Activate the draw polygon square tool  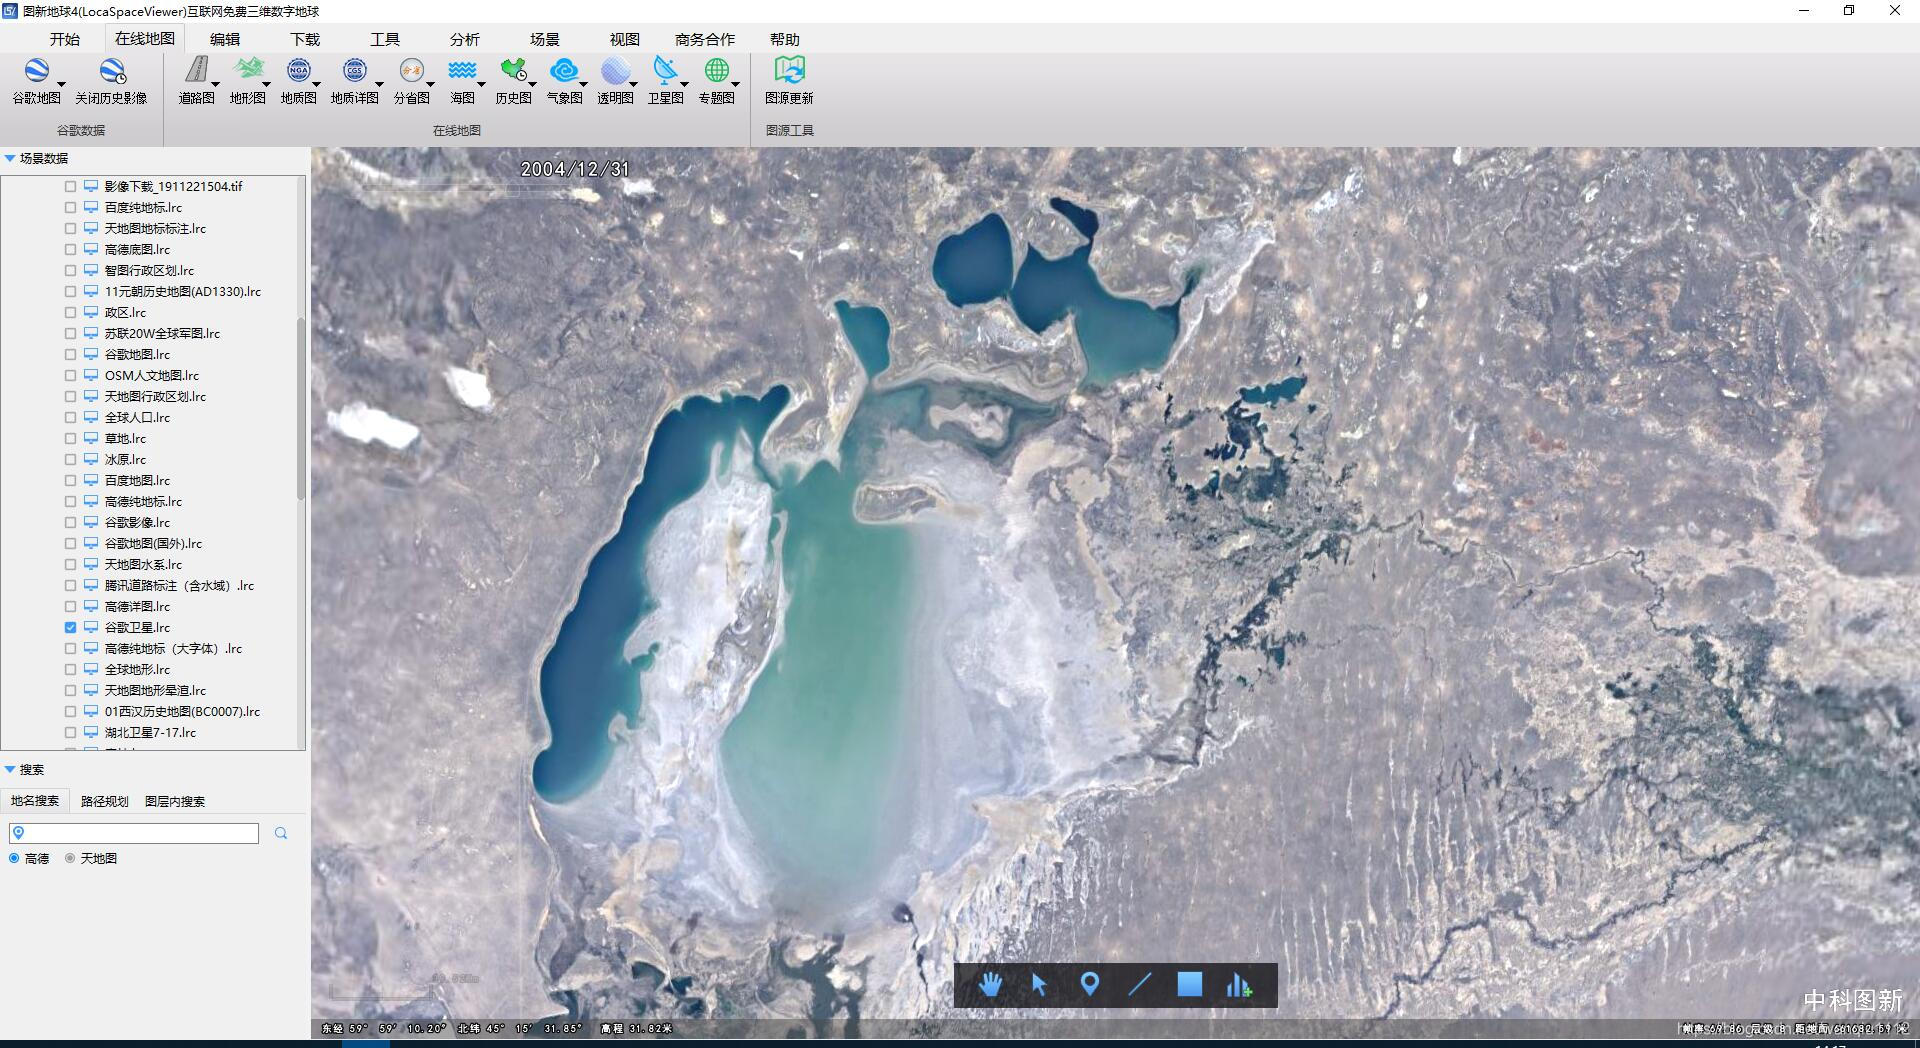click(x=1189, y=985)
